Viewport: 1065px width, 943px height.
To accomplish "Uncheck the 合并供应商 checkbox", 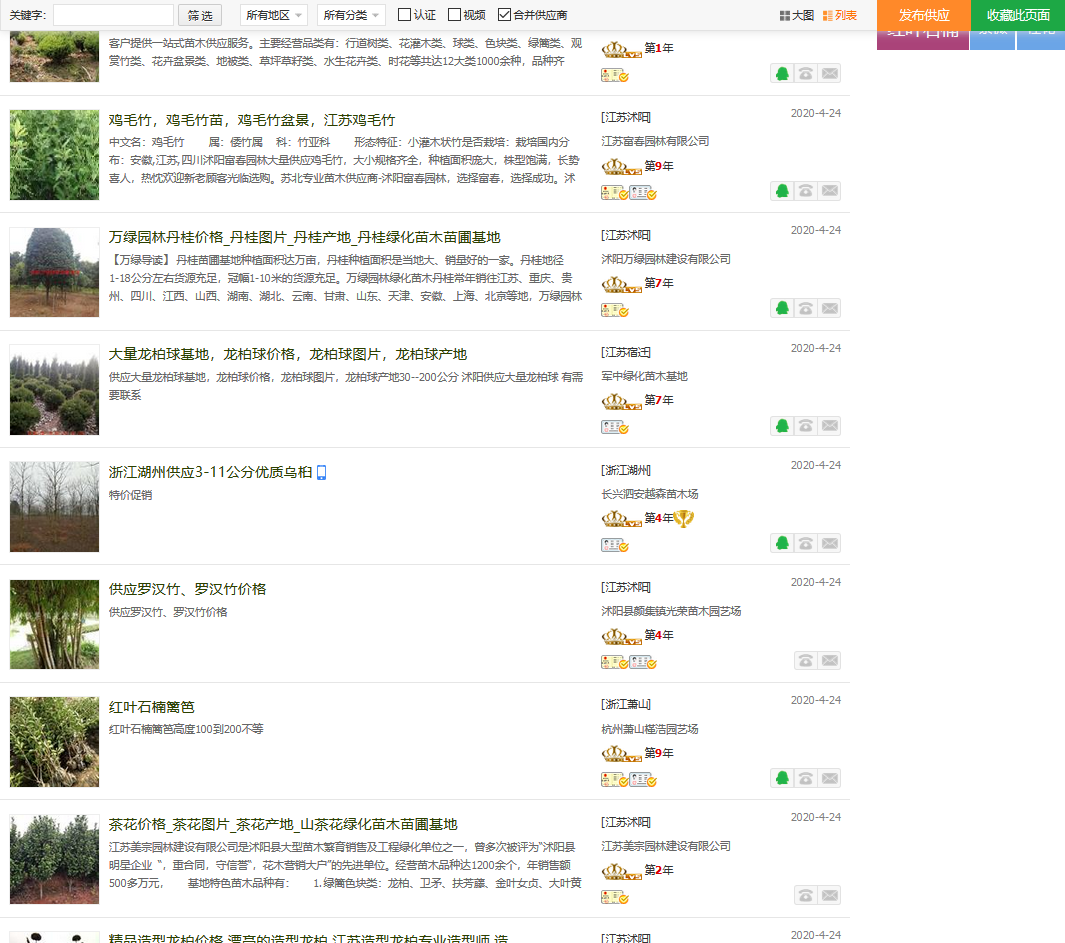I will (x=504, y=14).
